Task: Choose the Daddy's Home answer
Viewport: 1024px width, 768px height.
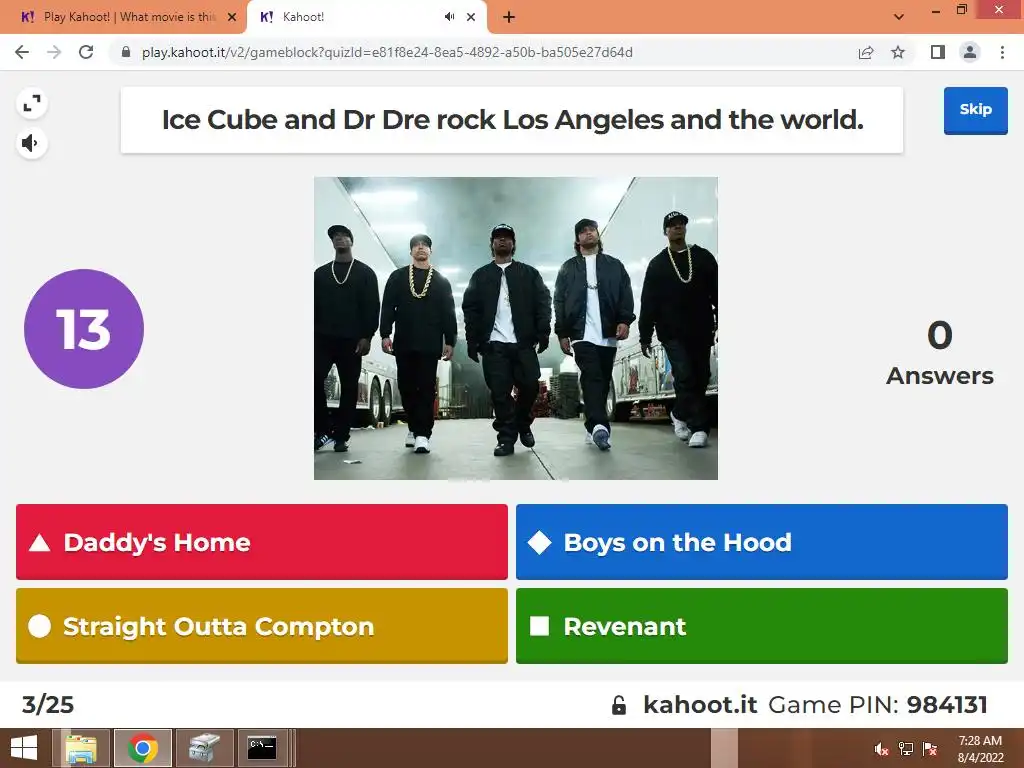Action: point(262,542)
